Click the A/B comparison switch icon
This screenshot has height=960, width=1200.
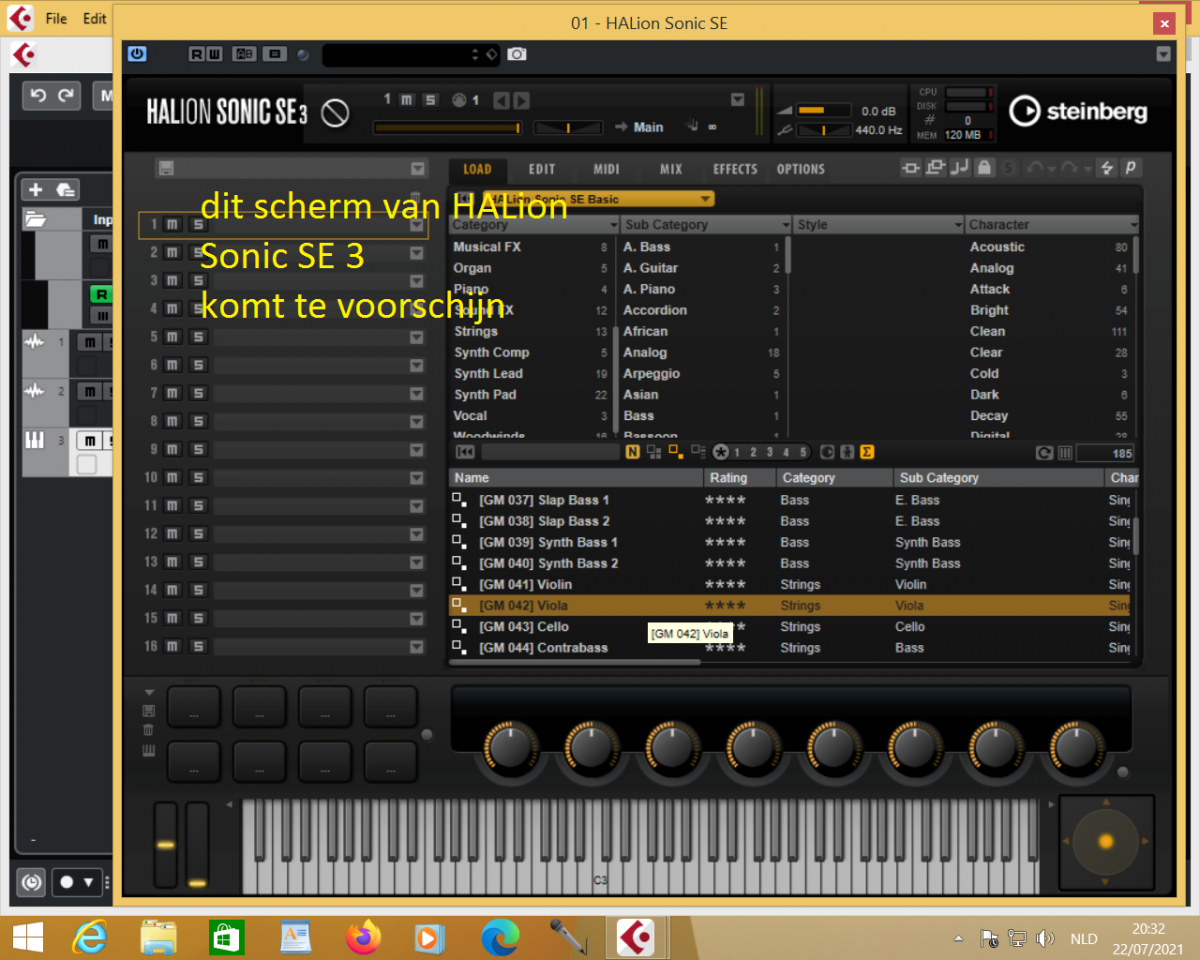(245, 54)
